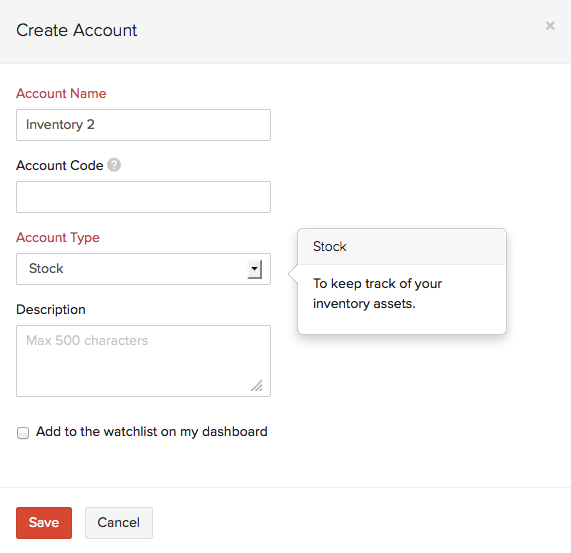Image resolution: width=571 pixels, height=553 pixels.
Task: Click the Description text area
Action: pyautogui.click(x=143, y=361)
